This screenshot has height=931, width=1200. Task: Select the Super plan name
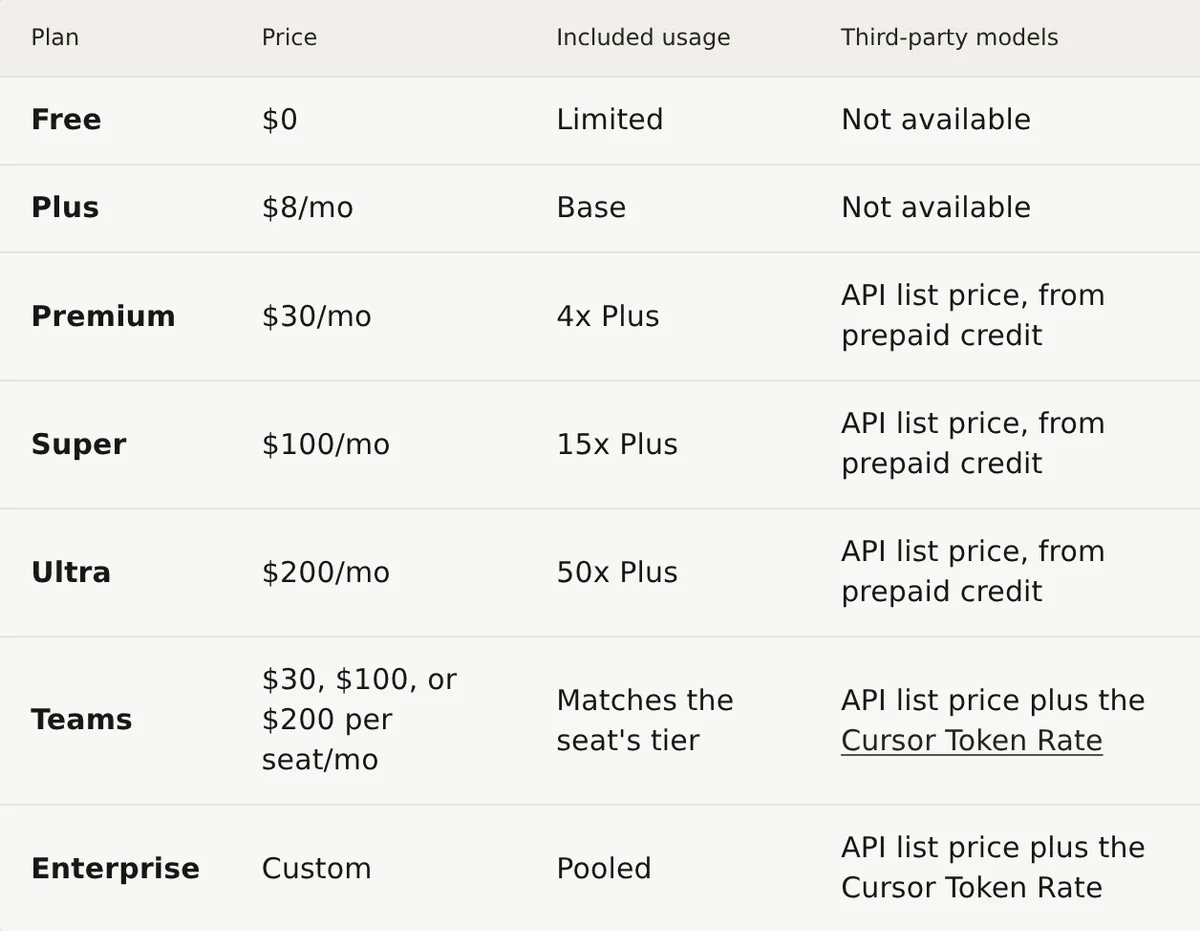79,444
